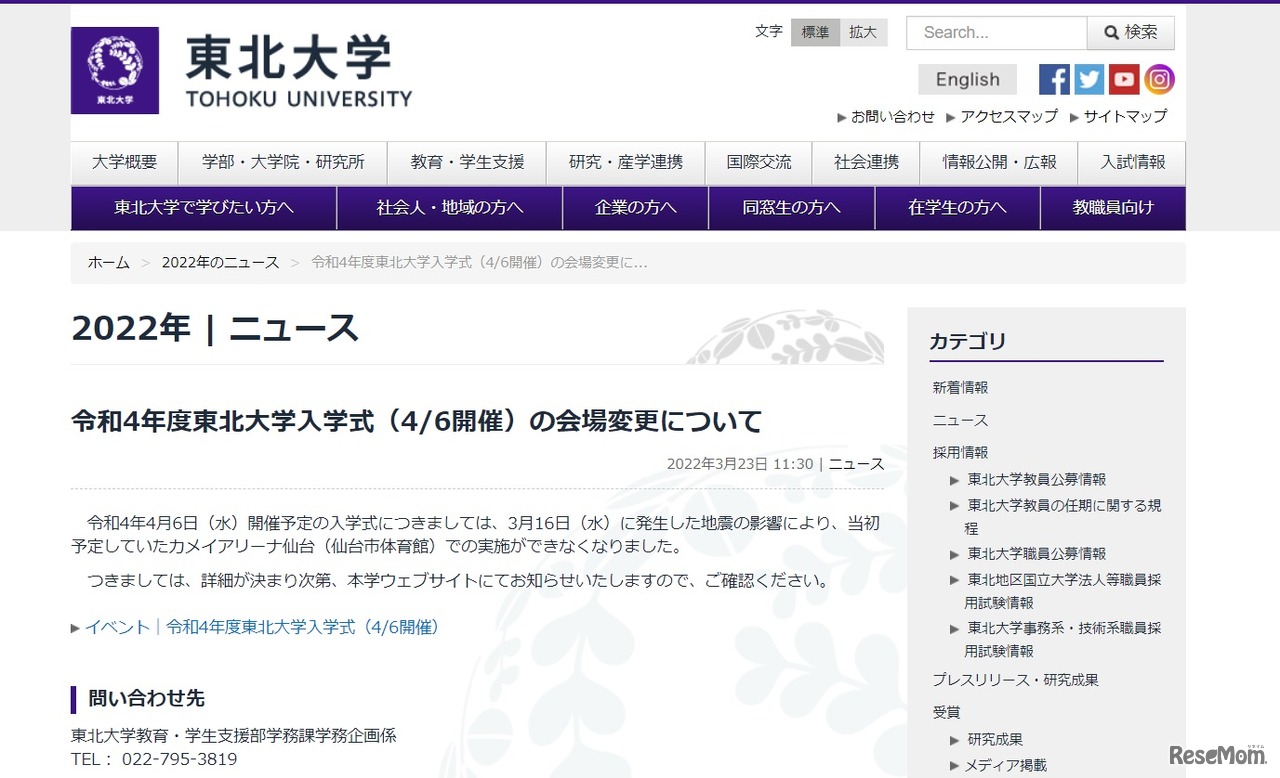Open the Twitter social icon
Screen dimensions: 1280x778
click(1089, 79)
